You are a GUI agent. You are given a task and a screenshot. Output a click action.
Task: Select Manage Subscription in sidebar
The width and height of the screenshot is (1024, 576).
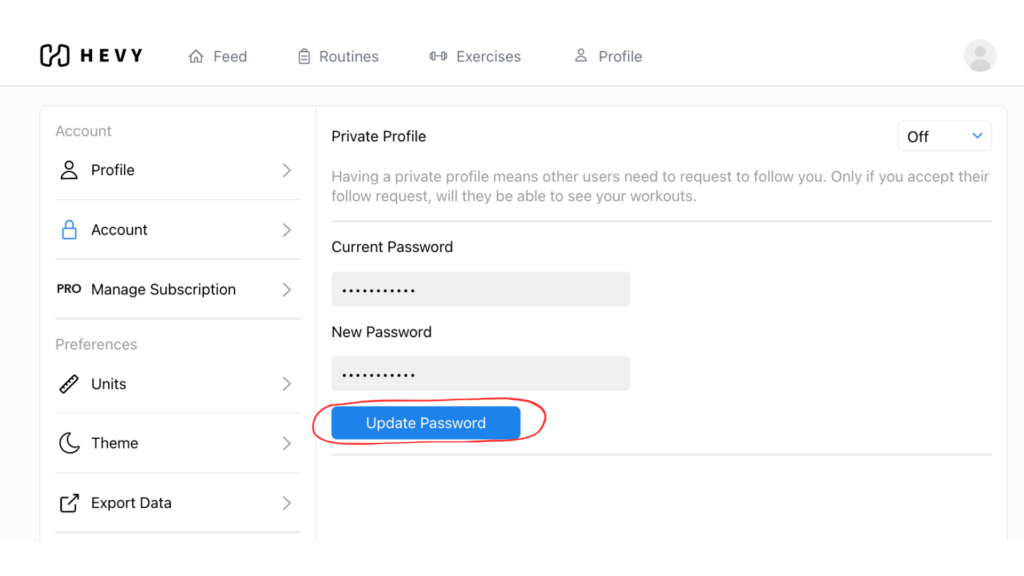click(x=178, y=289)
